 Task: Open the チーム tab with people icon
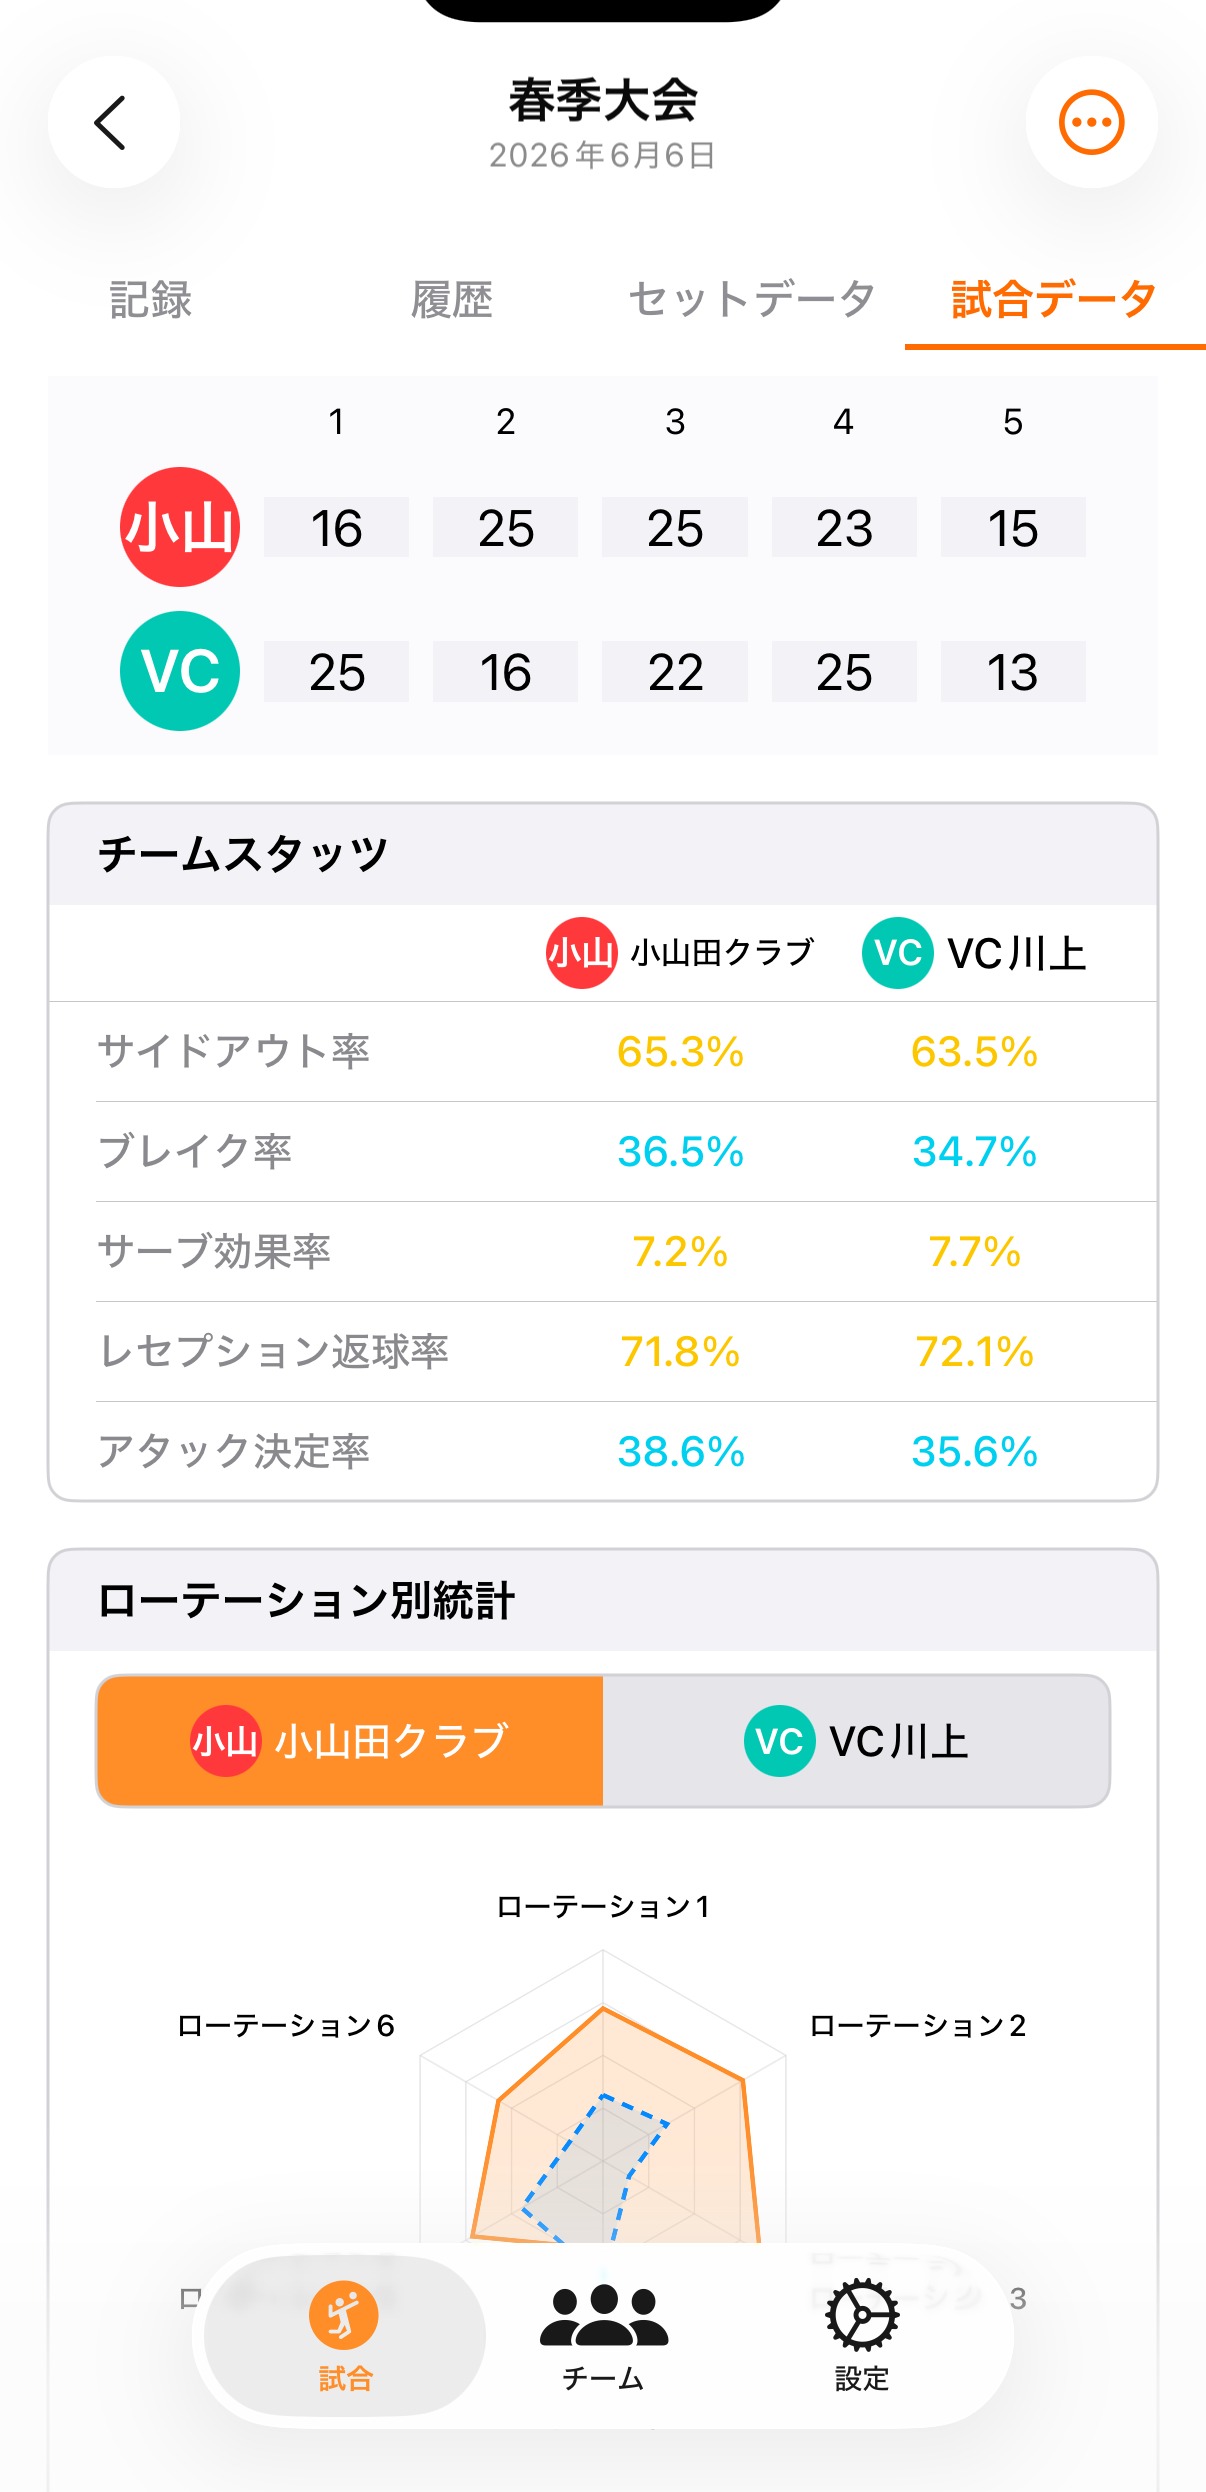click(x=603, y=2336)
